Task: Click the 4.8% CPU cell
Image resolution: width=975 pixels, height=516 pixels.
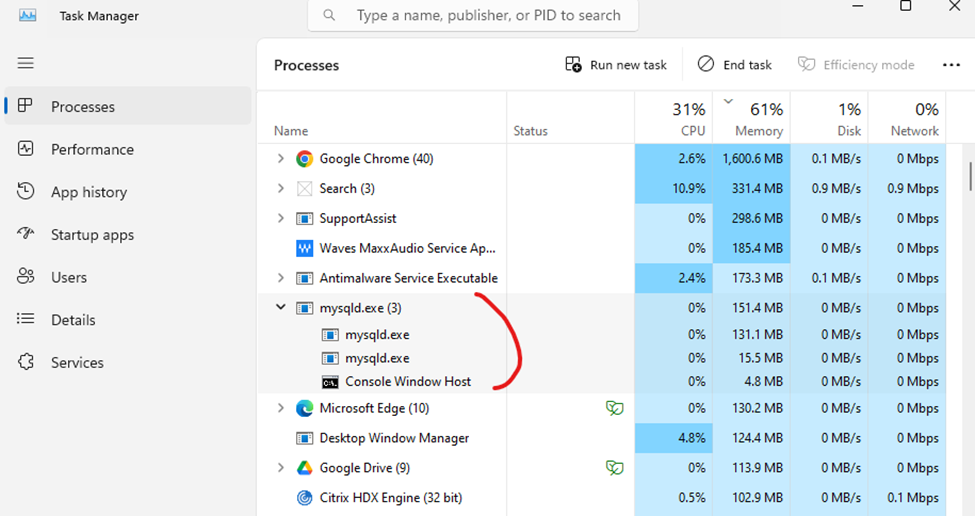Action: 673,438
